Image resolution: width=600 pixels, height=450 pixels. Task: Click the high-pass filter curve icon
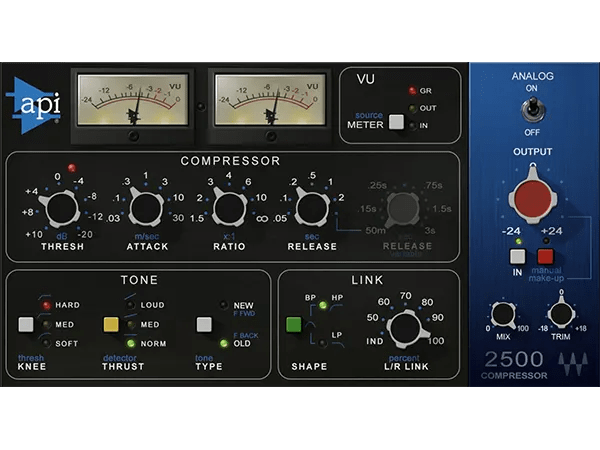tap(336, 307)
